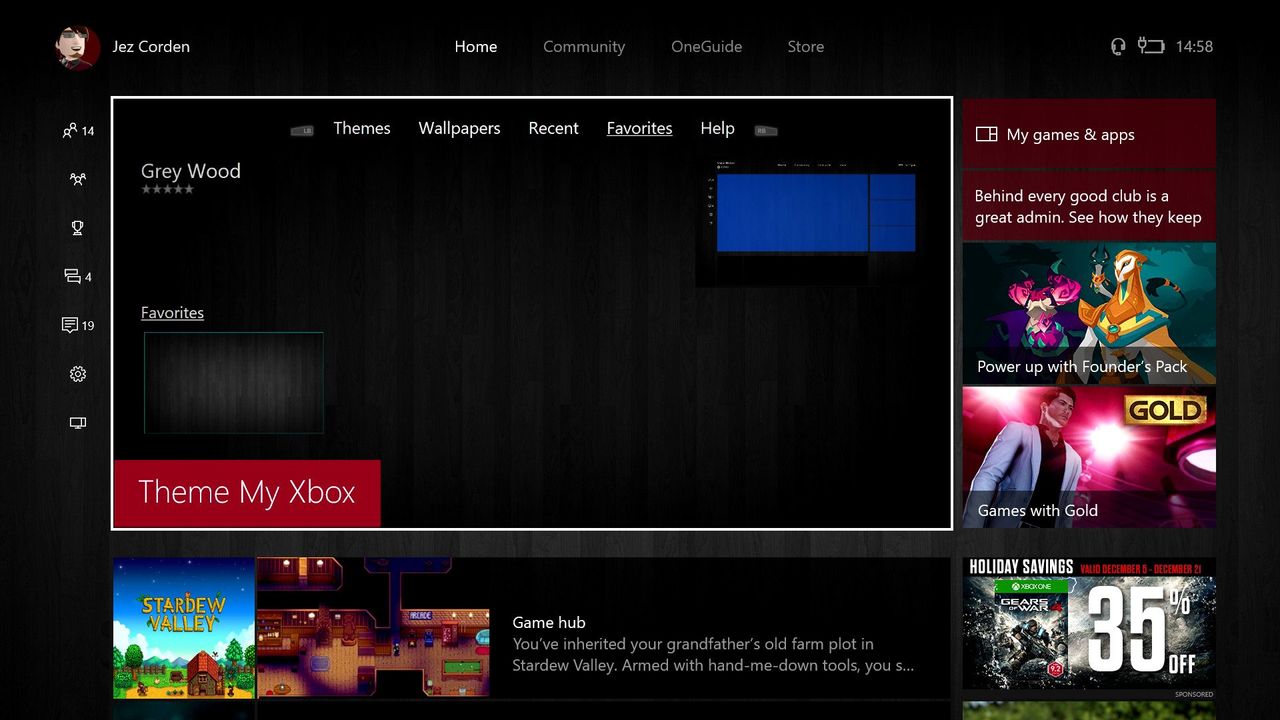Open My games & apps

point(1089,134)
